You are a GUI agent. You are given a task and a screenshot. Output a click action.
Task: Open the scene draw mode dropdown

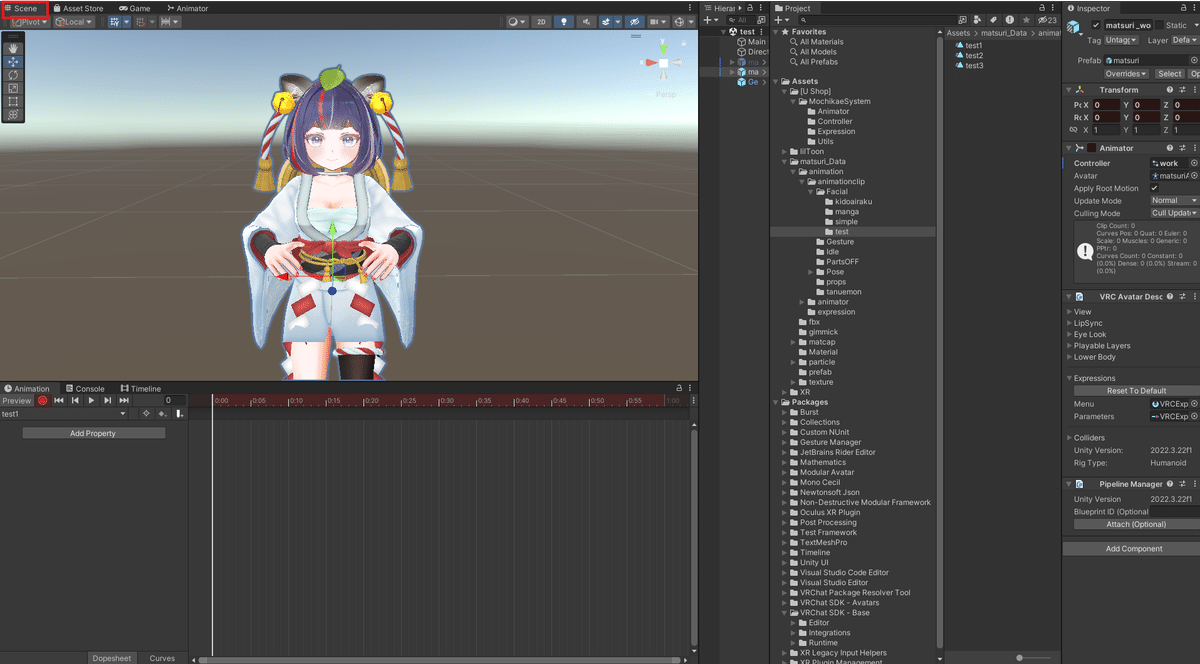pos(516,21)
